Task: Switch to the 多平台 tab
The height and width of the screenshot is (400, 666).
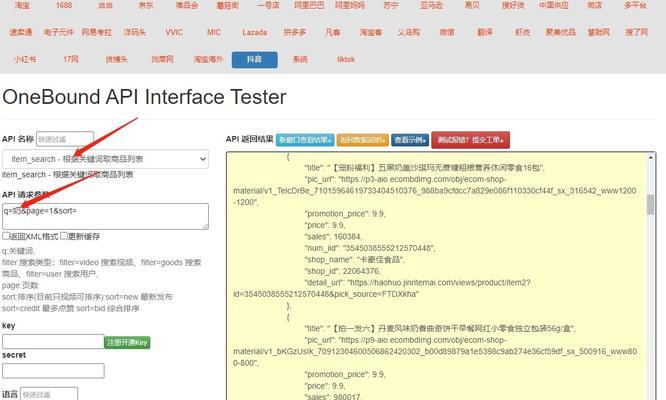Action: [x=635, y=5]
